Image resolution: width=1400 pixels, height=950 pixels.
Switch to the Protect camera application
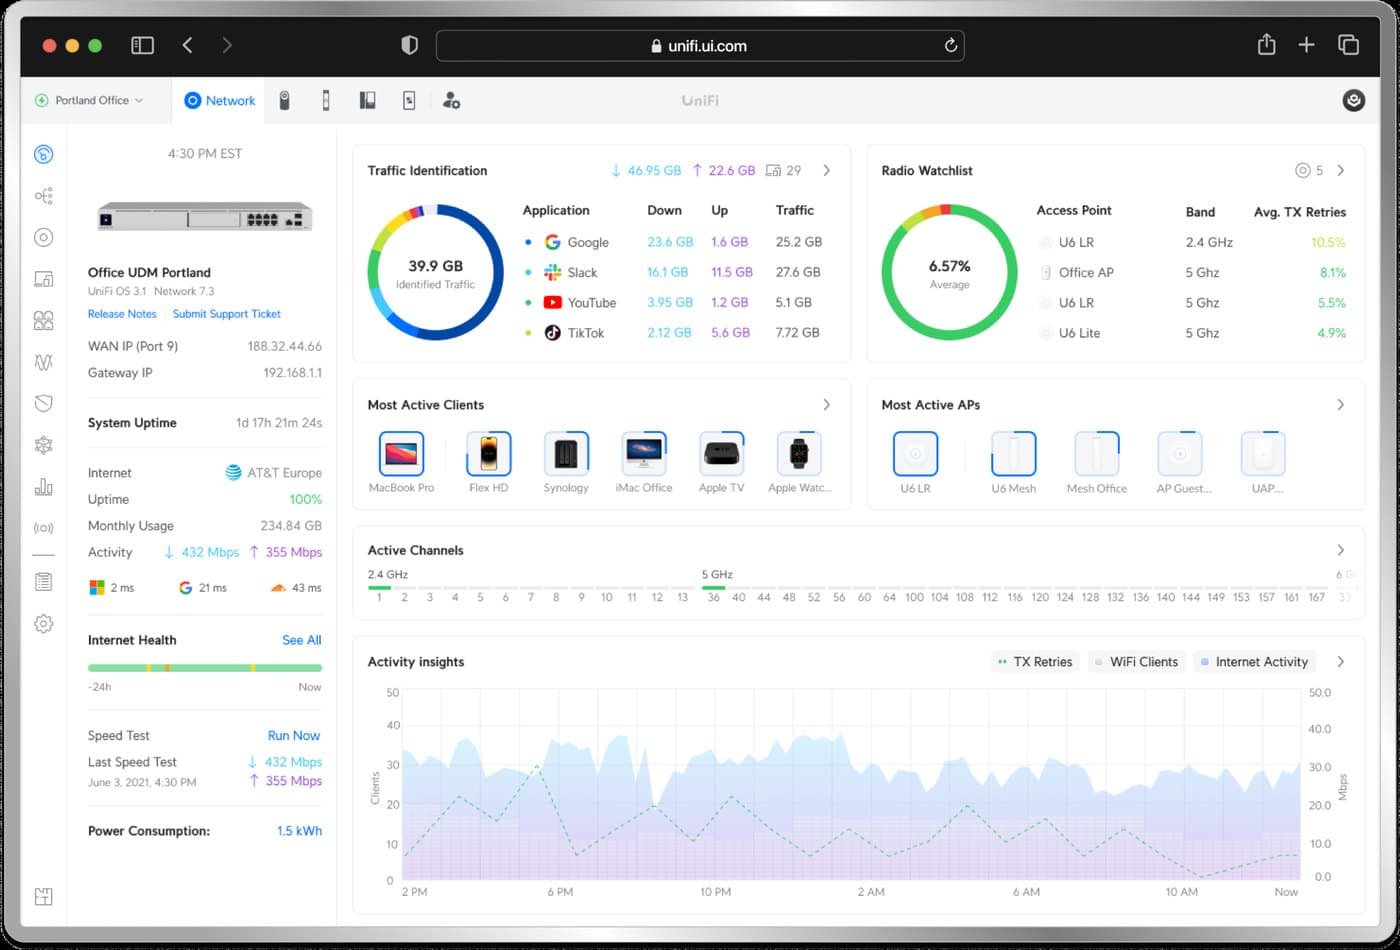pos(285,100)
